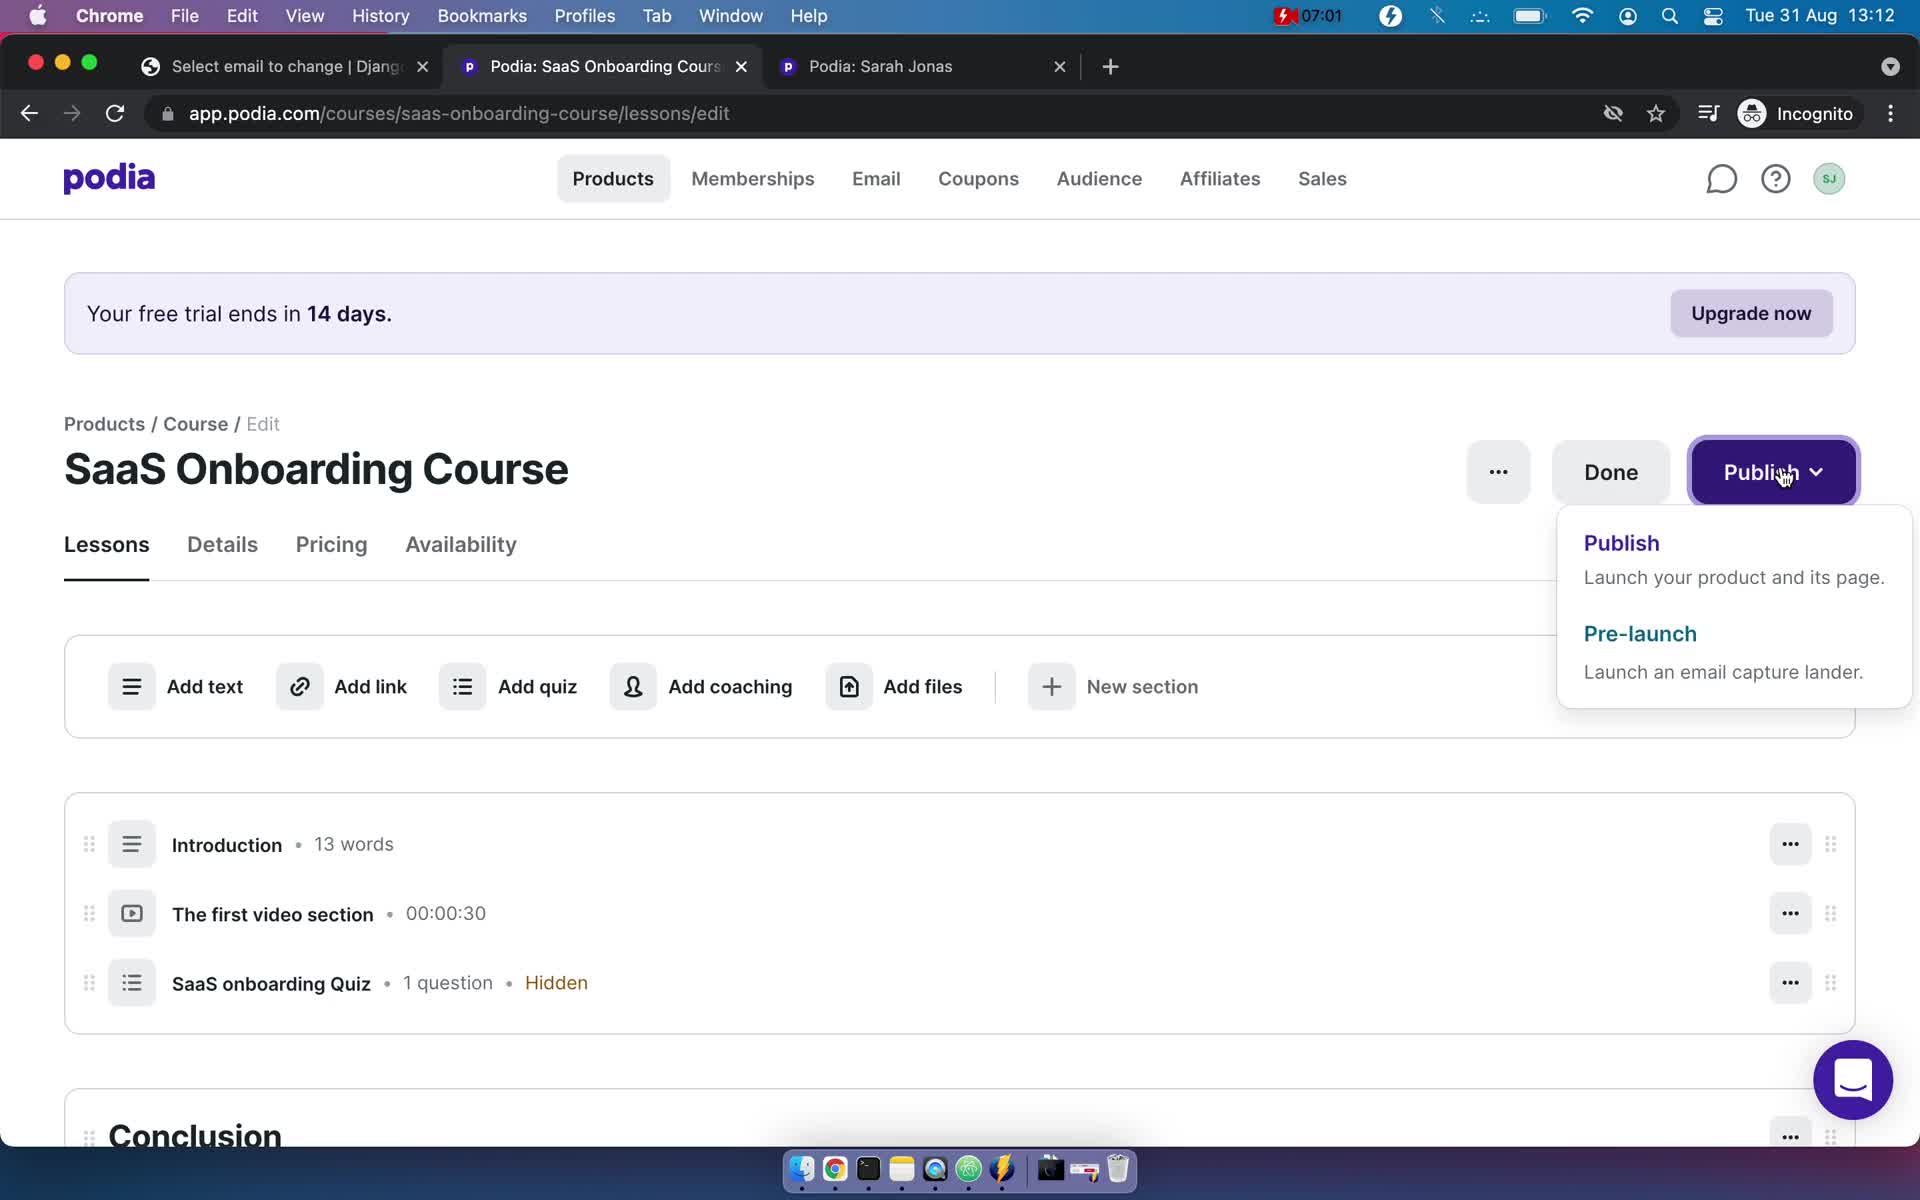This screenshot has height=1200, width=1920.
Task: Click the three-dot menu for SaaS onboarding Quiz
Action: 1790,982
